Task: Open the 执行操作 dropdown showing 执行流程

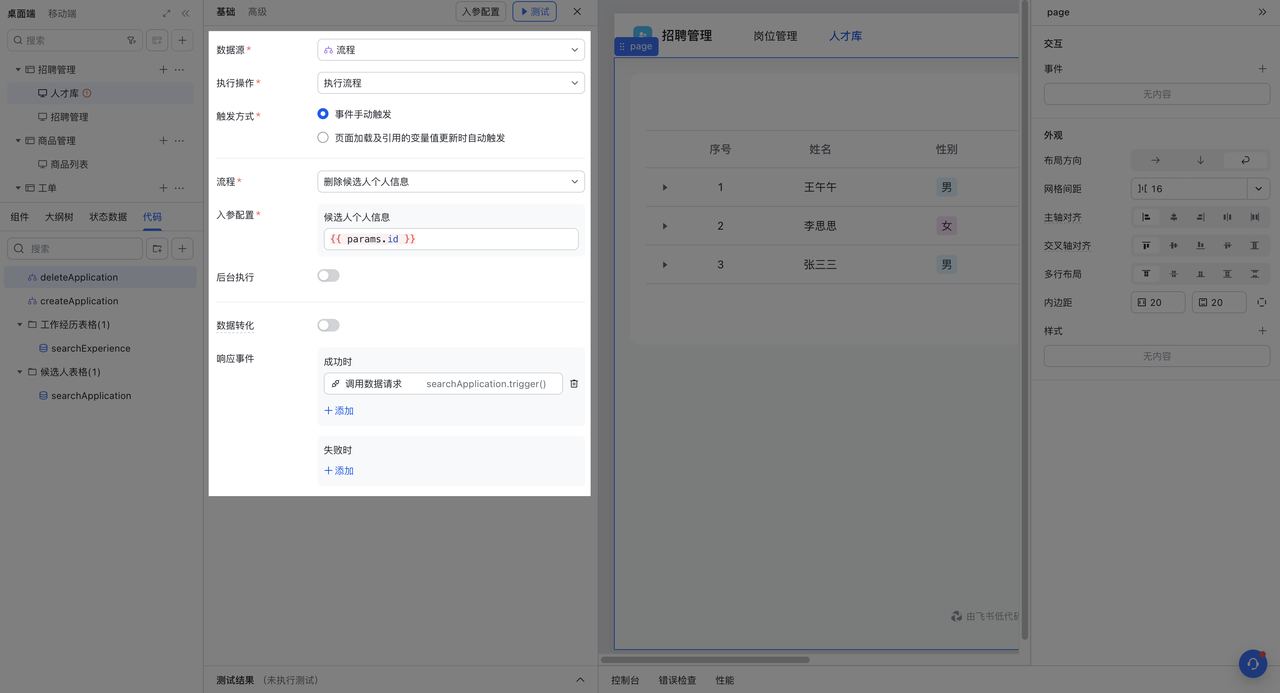Action: click(451, 83)
